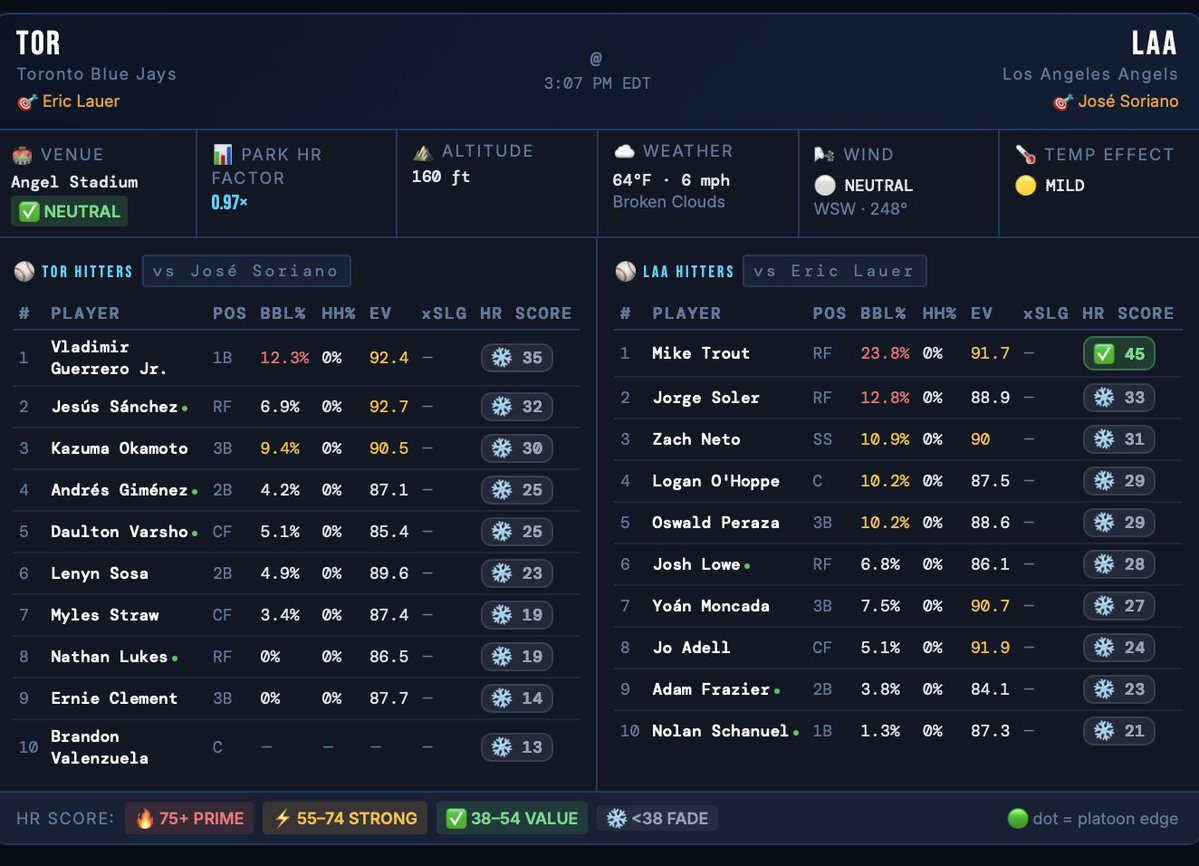Select the Yoán Moncada player name

pos(710,606)
